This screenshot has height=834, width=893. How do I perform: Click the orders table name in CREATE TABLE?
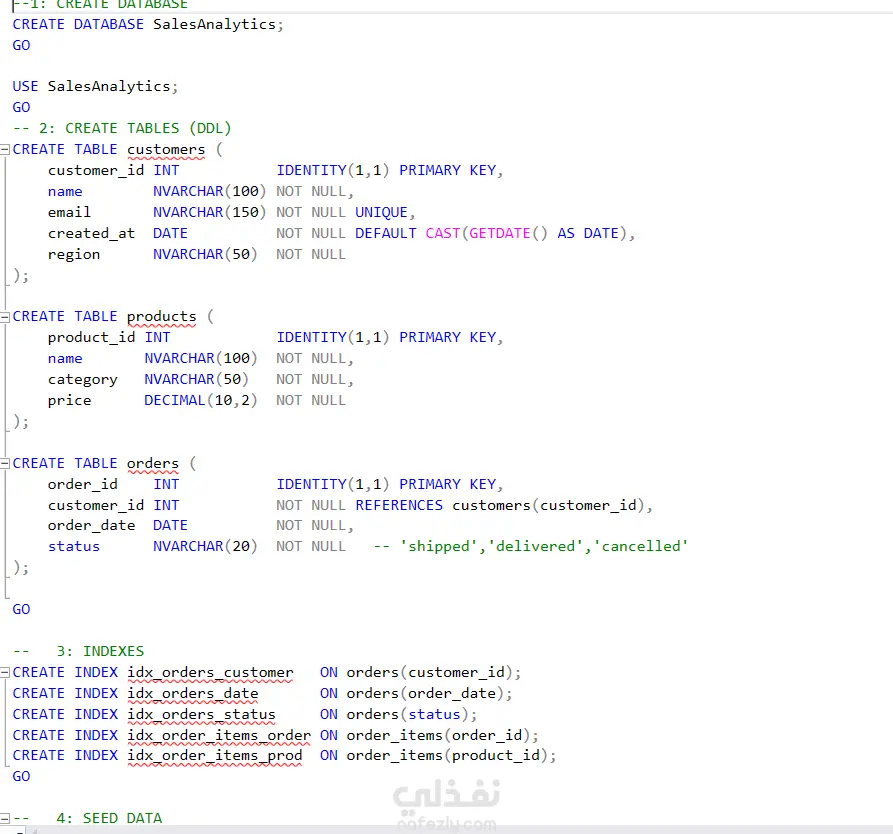(153, 463)
